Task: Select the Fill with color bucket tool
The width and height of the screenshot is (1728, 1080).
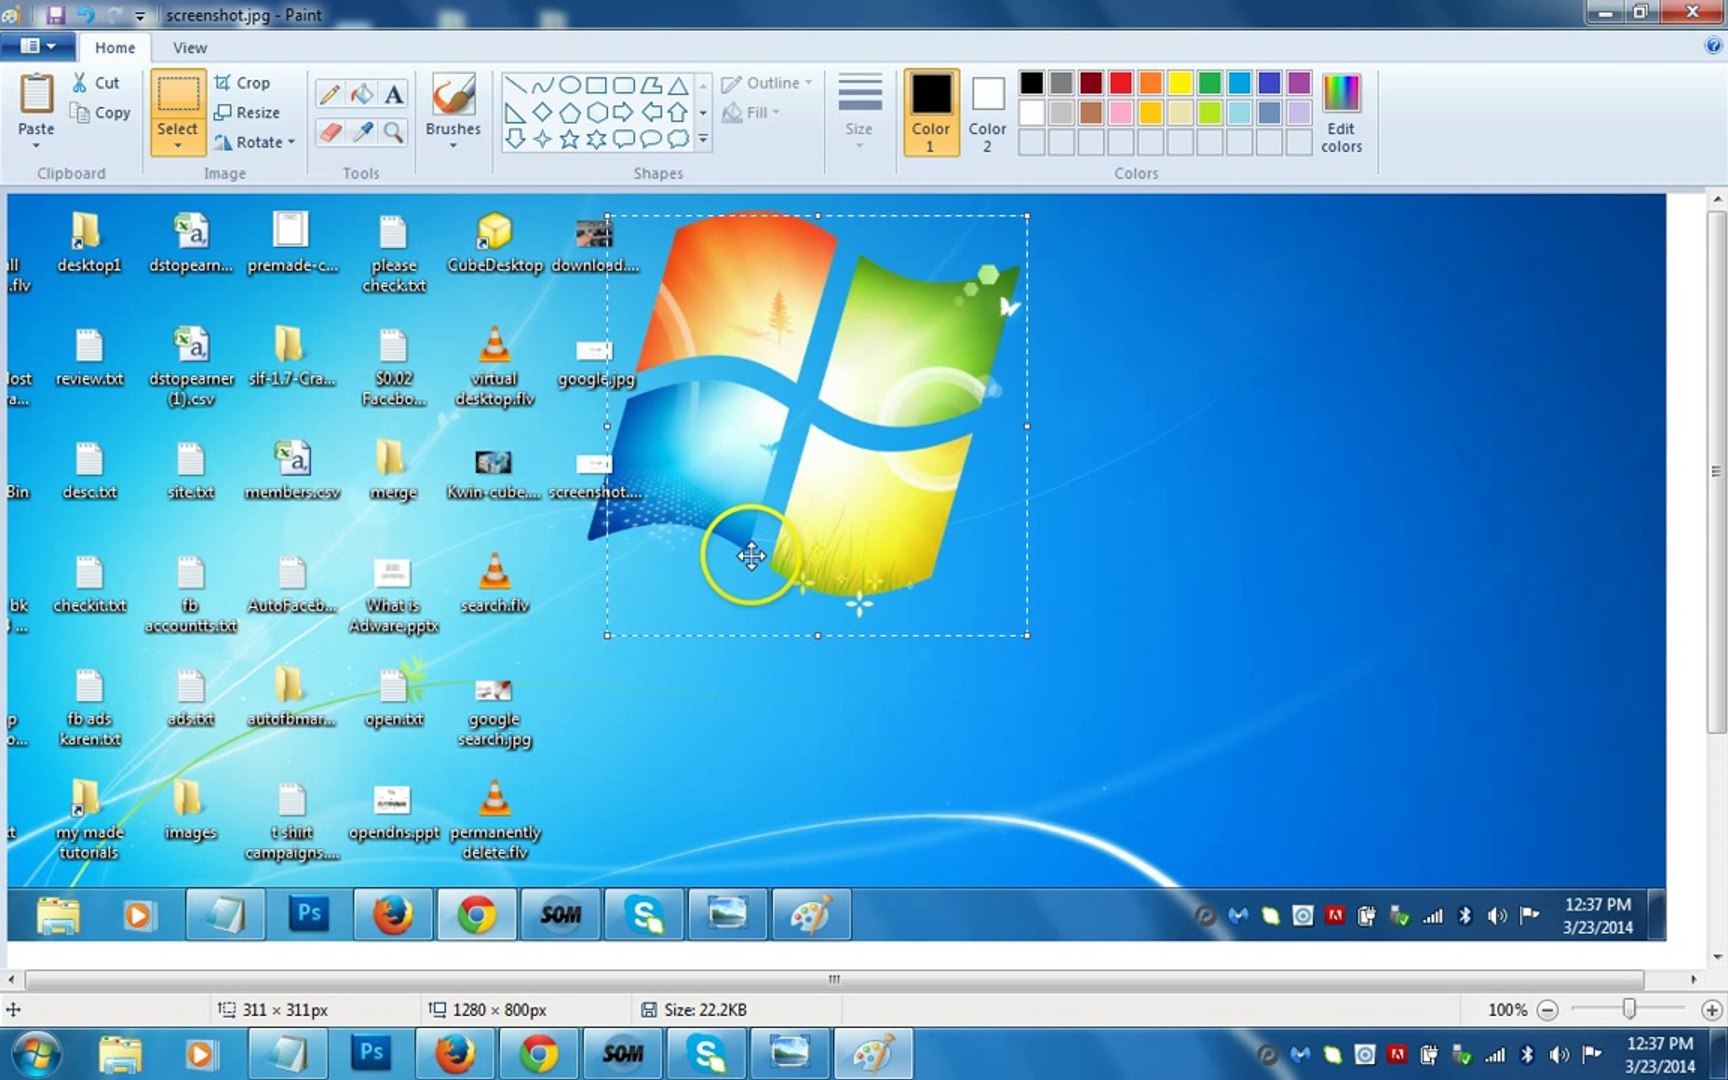Action: click(x=362, y=95)
